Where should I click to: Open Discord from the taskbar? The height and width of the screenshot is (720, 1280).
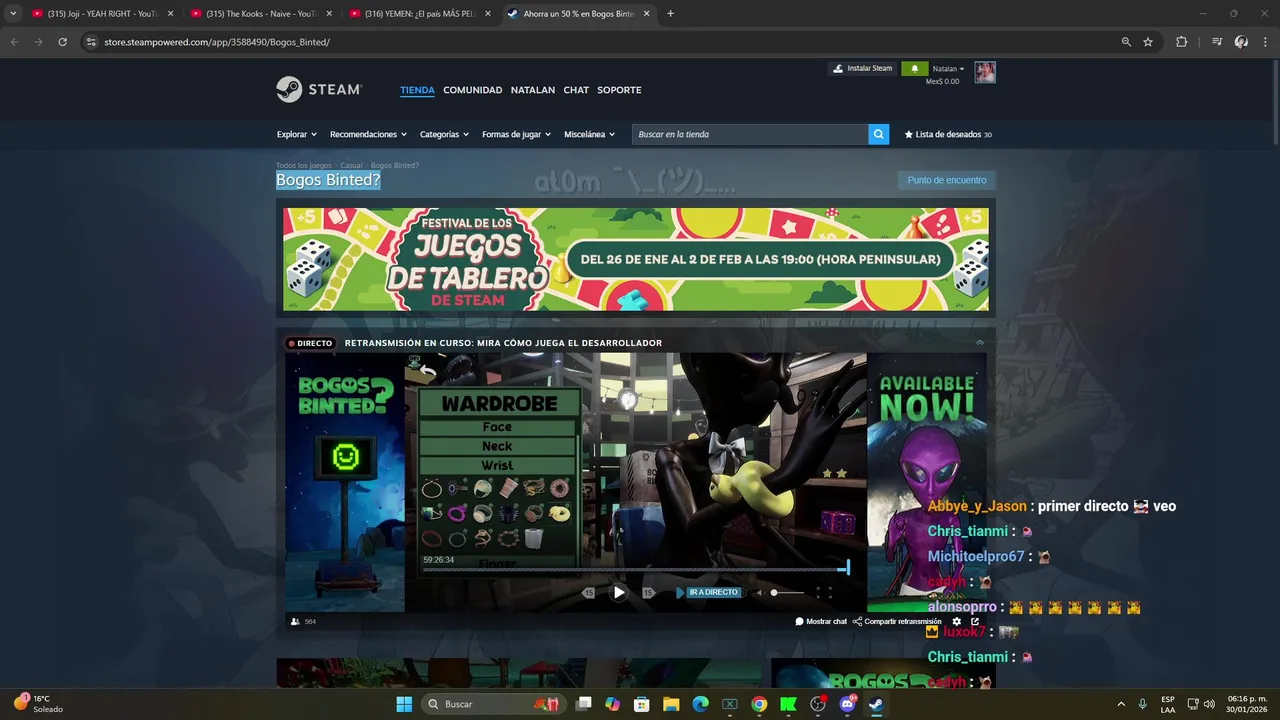point(848,704)
